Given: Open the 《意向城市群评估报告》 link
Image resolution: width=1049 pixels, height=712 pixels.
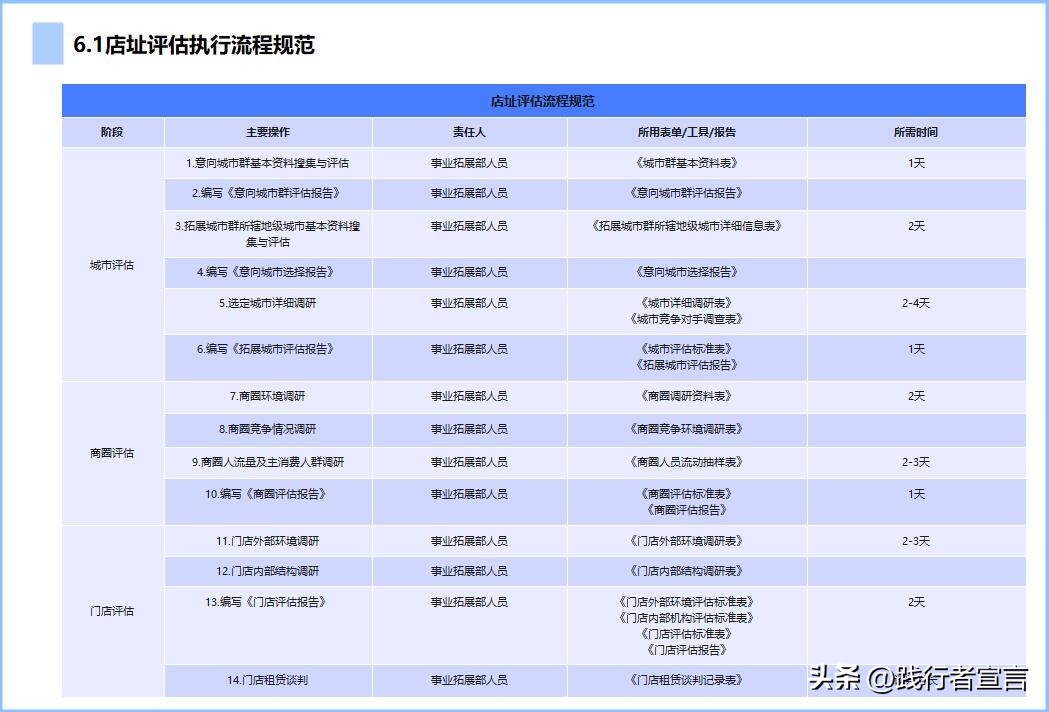Looking at the screenshot, I should point(686,194).
